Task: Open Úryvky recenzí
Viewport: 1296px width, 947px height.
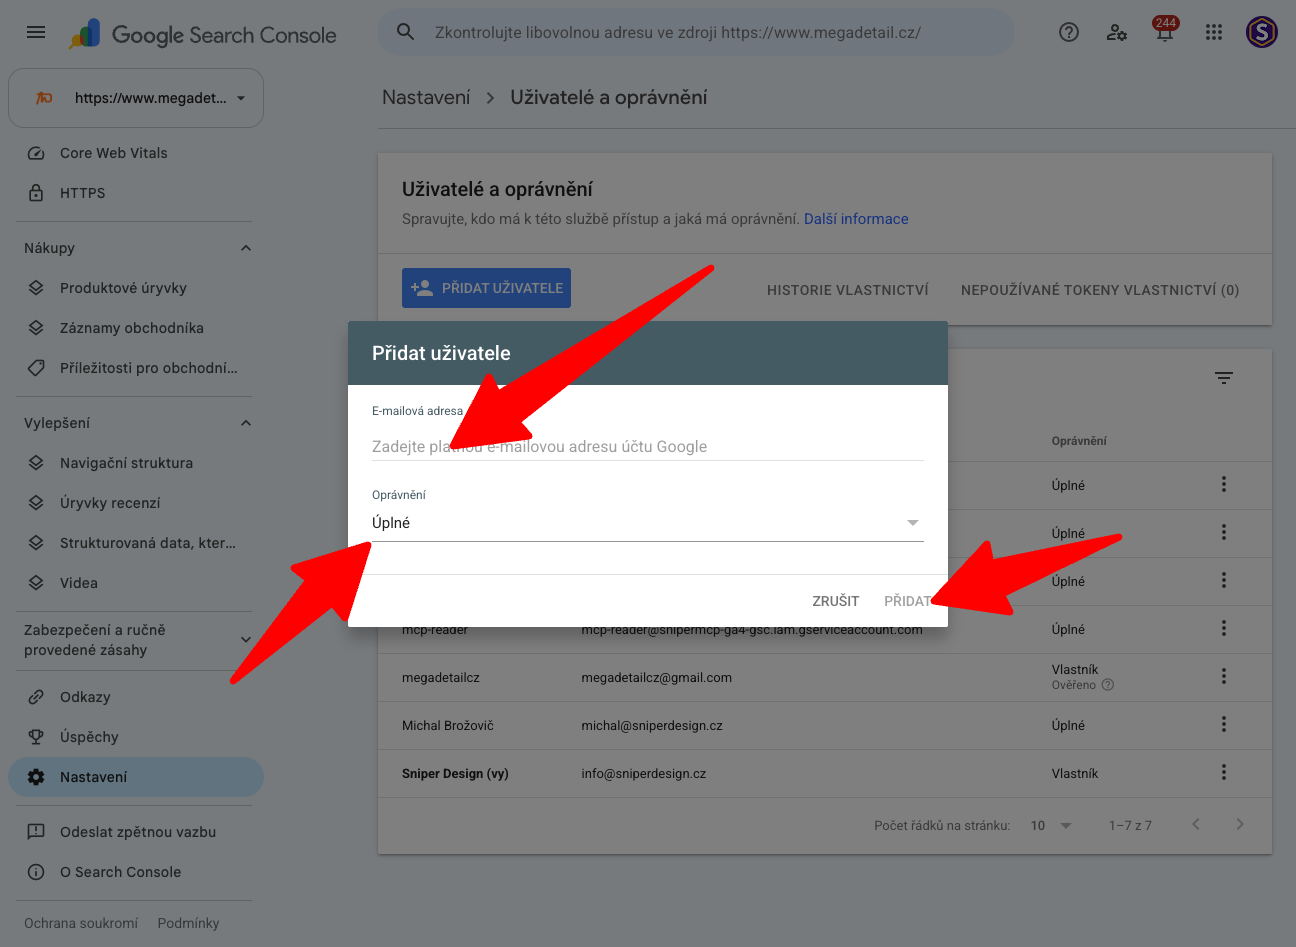Action: point(136,503)
